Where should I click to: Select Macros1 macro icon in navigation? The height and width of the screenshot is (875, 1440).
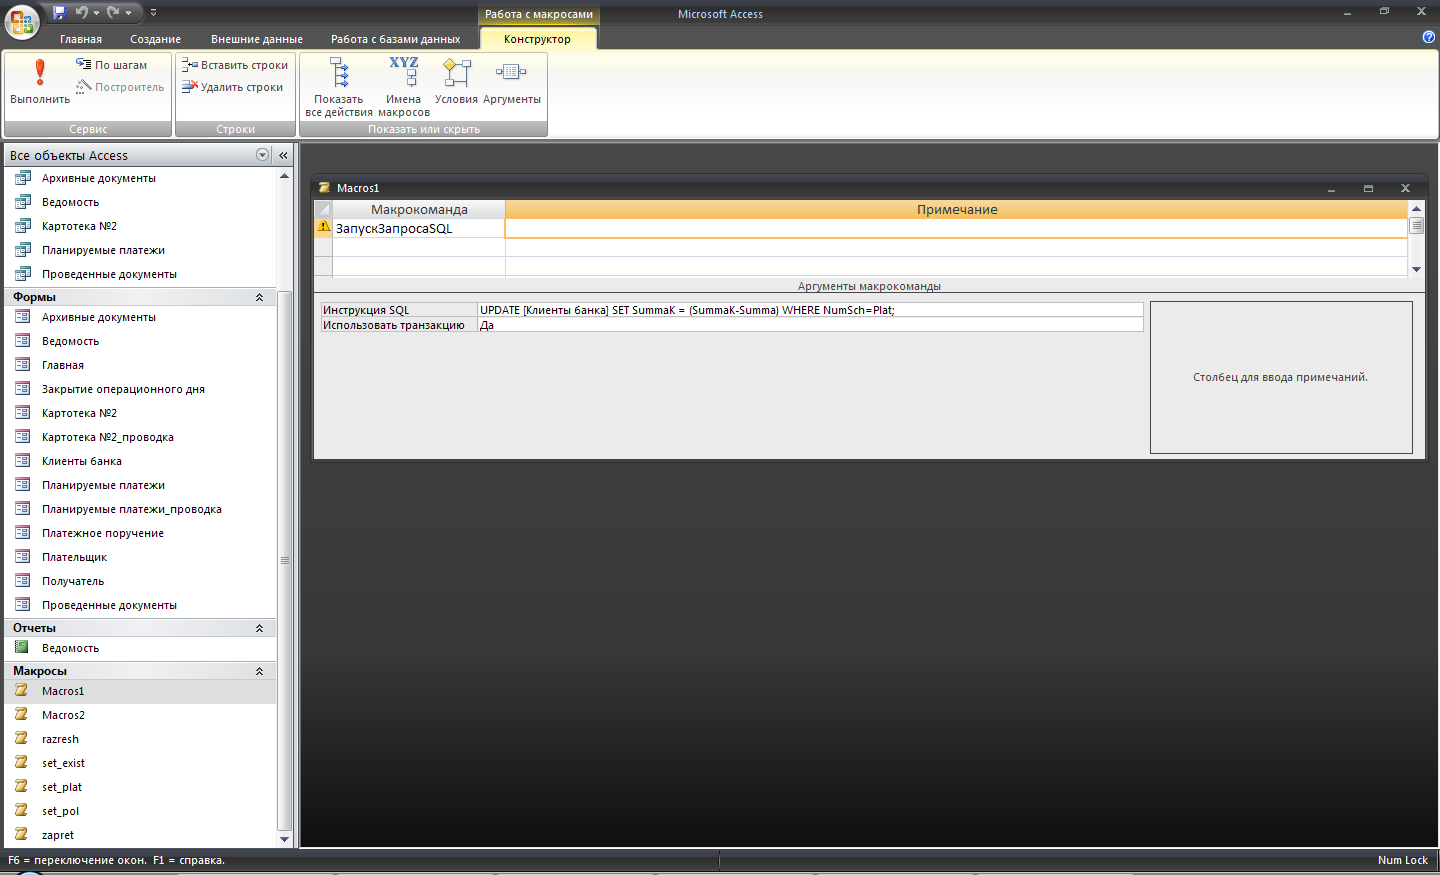pos(21,691)
